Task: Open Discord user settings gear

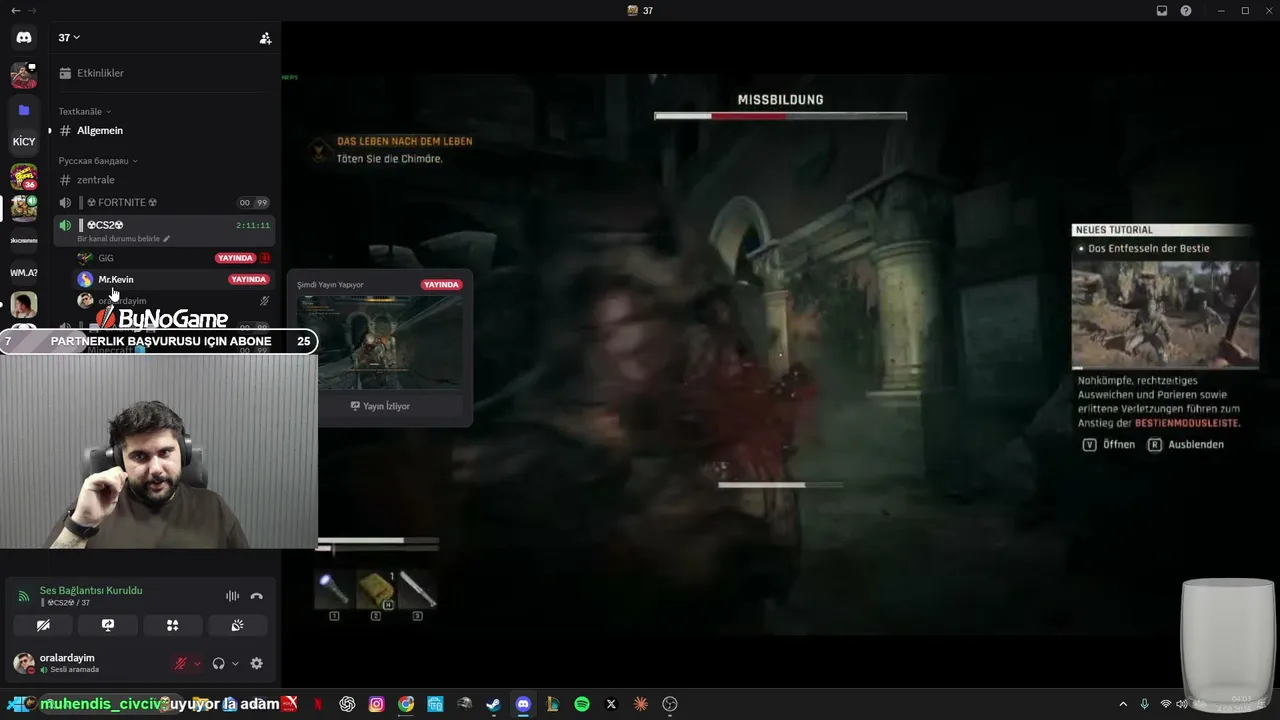Action: click(x=257, y=663)
